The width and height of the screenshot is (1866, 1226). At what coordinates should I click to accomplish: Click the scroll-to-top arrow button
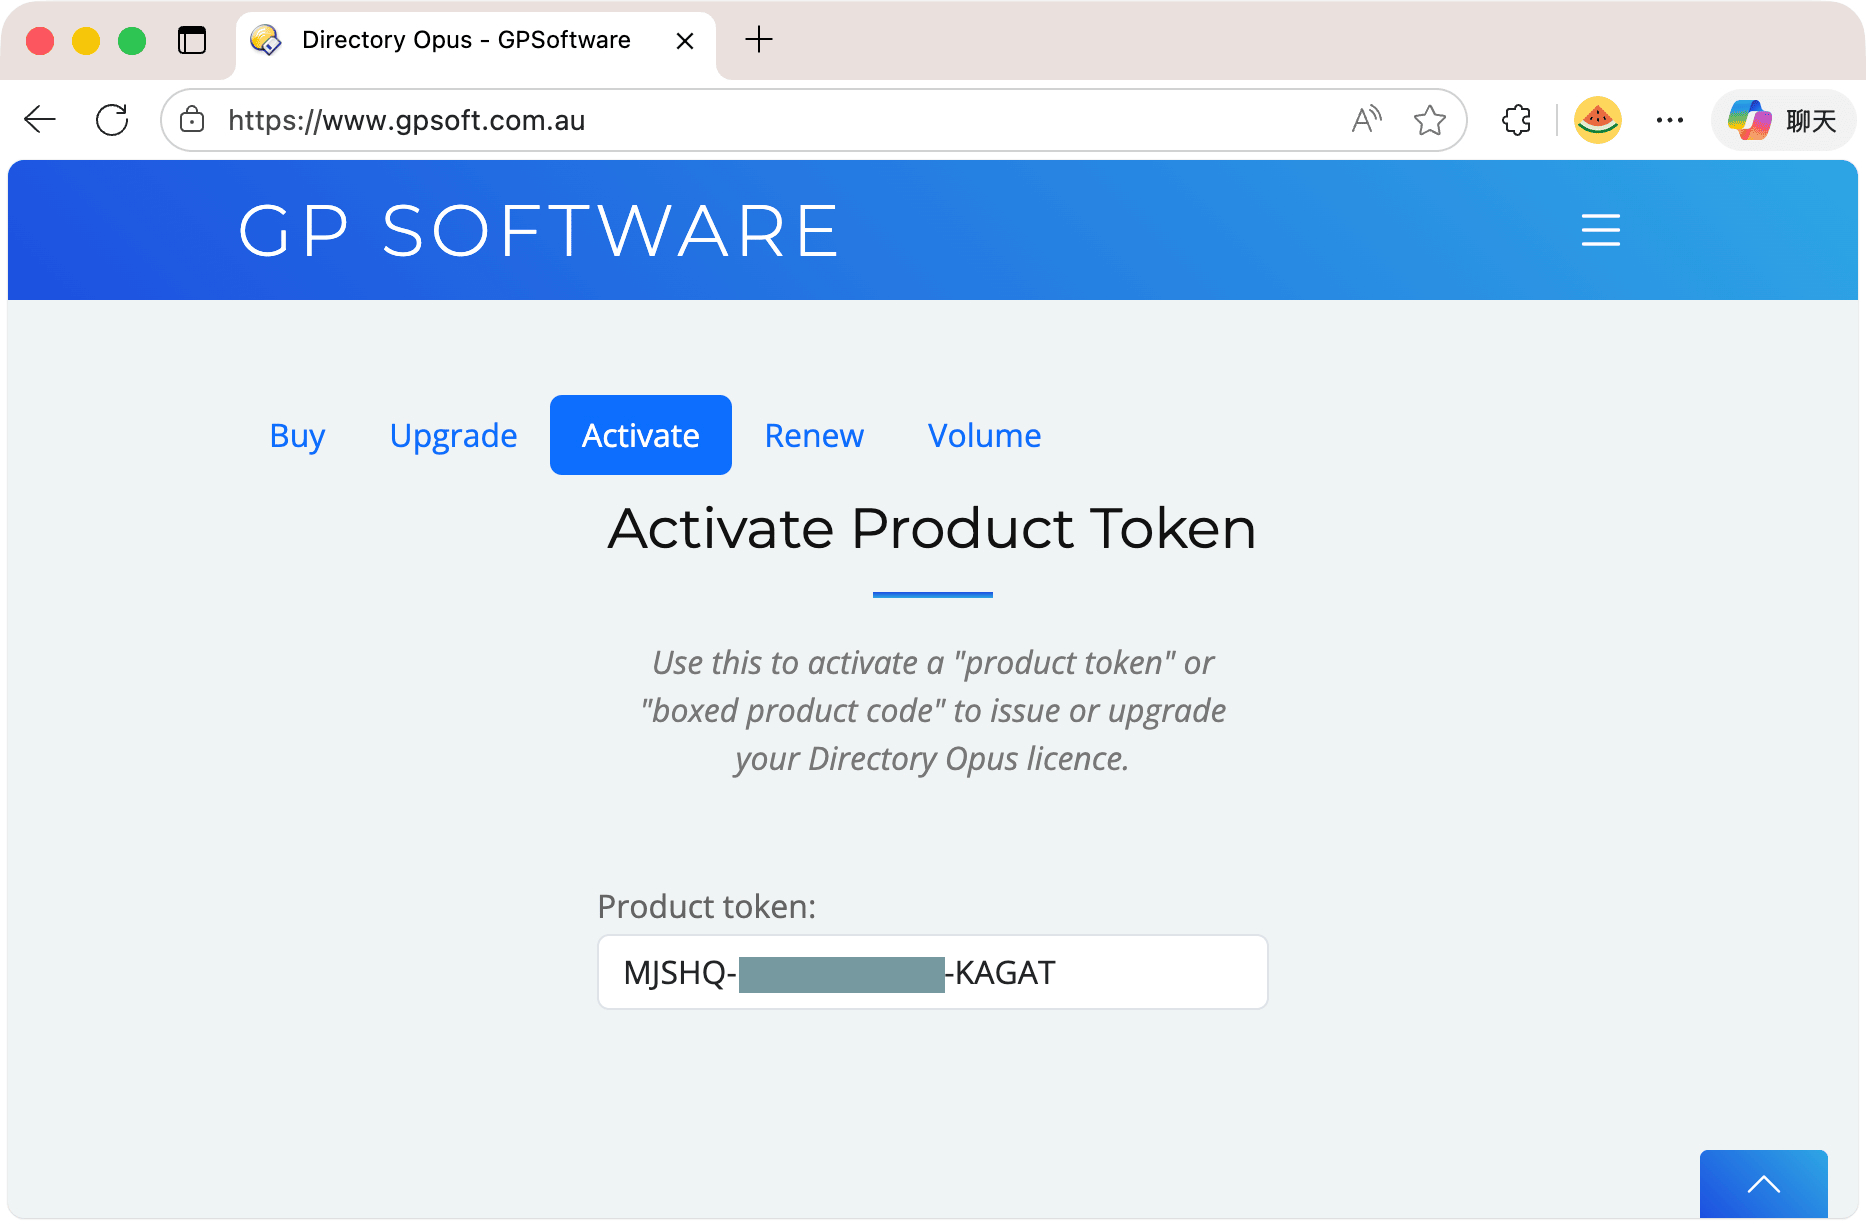(1763, 1184)
